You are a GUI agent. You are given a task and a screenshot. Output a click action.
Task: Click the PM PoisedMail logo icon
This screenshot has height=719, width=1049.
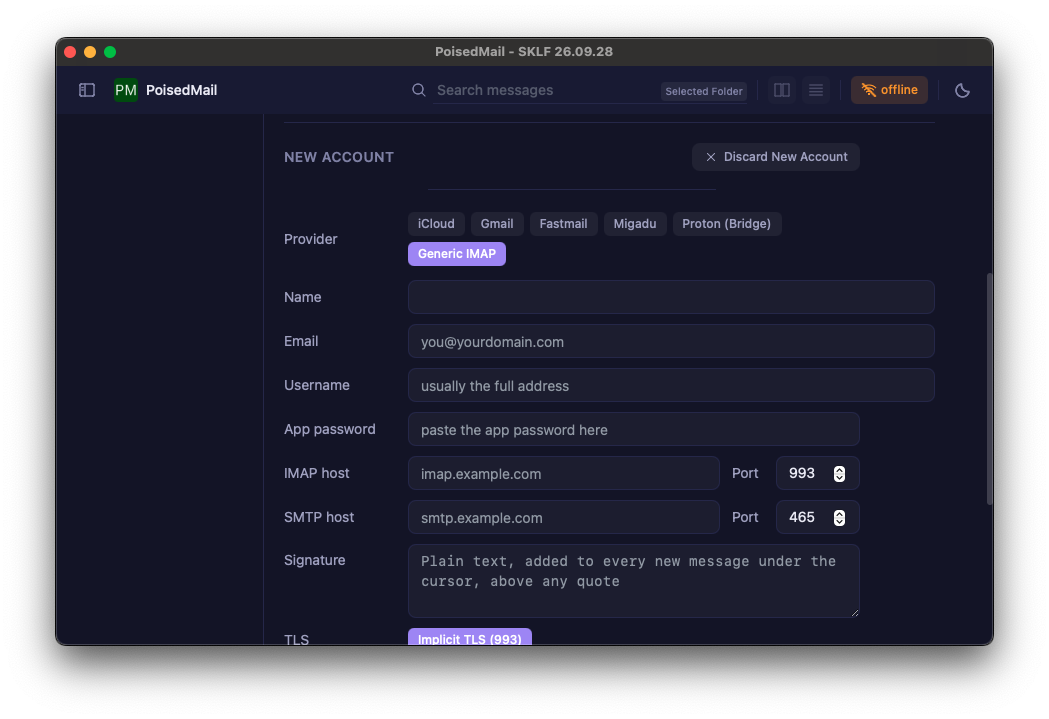pyautogui.click(x=126, y=90)
